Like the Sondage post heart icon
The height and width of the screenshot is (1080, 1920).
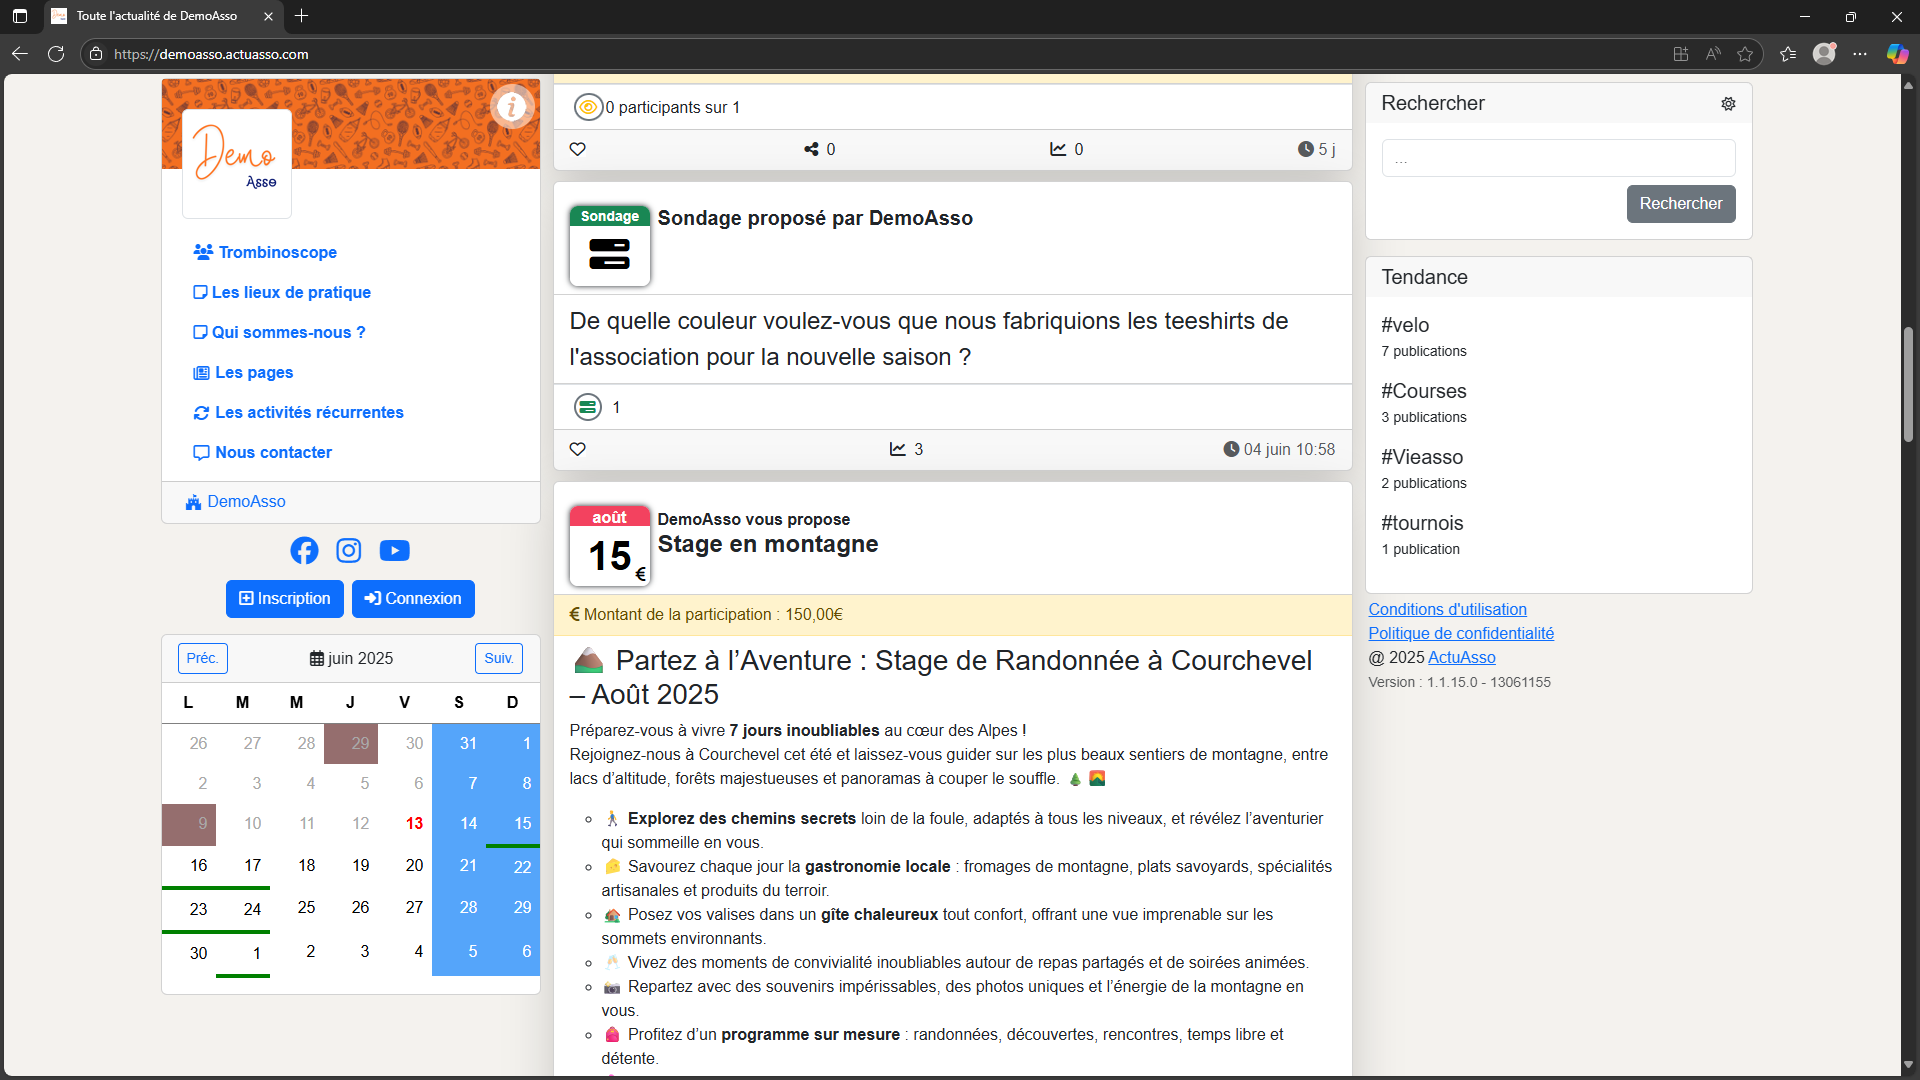pos(577,449)
